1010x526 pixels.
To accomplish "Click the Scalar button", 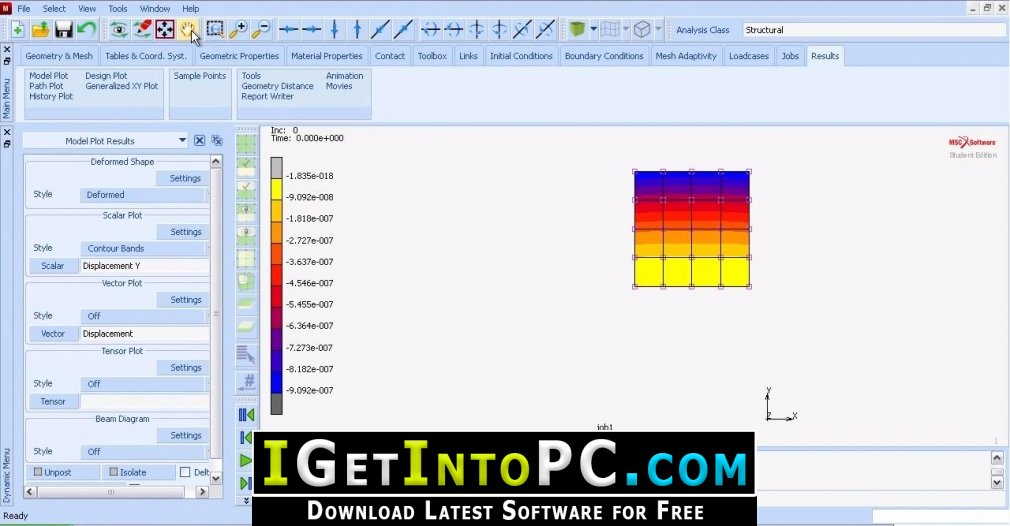I will (53, 265).
